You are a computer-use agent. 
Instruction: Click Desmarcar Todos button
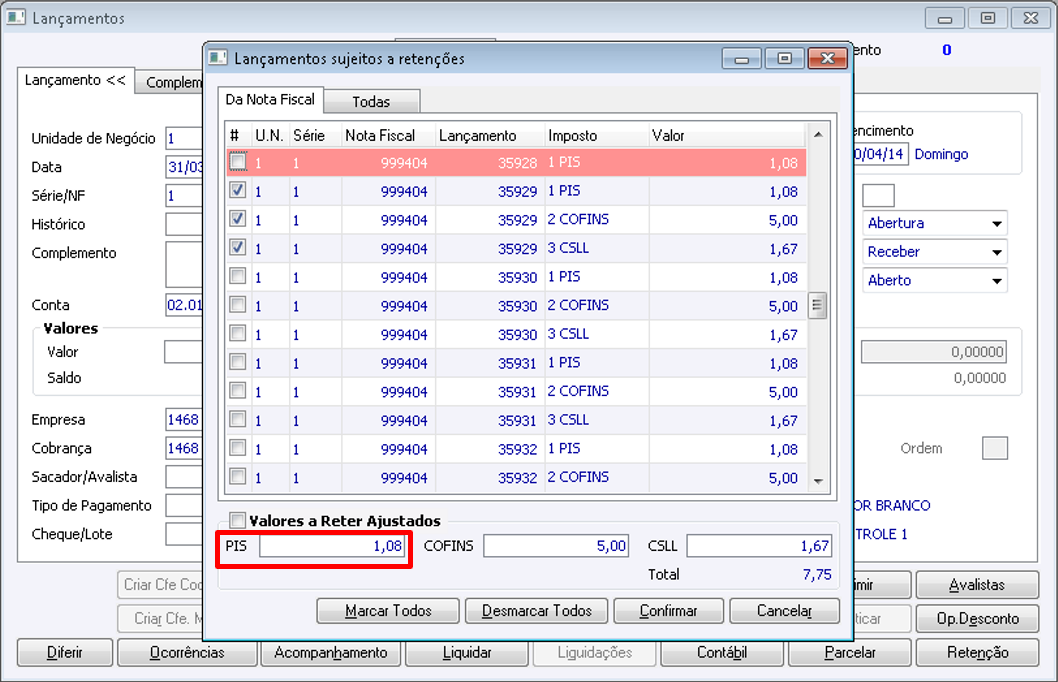click(x=536, y=611)
